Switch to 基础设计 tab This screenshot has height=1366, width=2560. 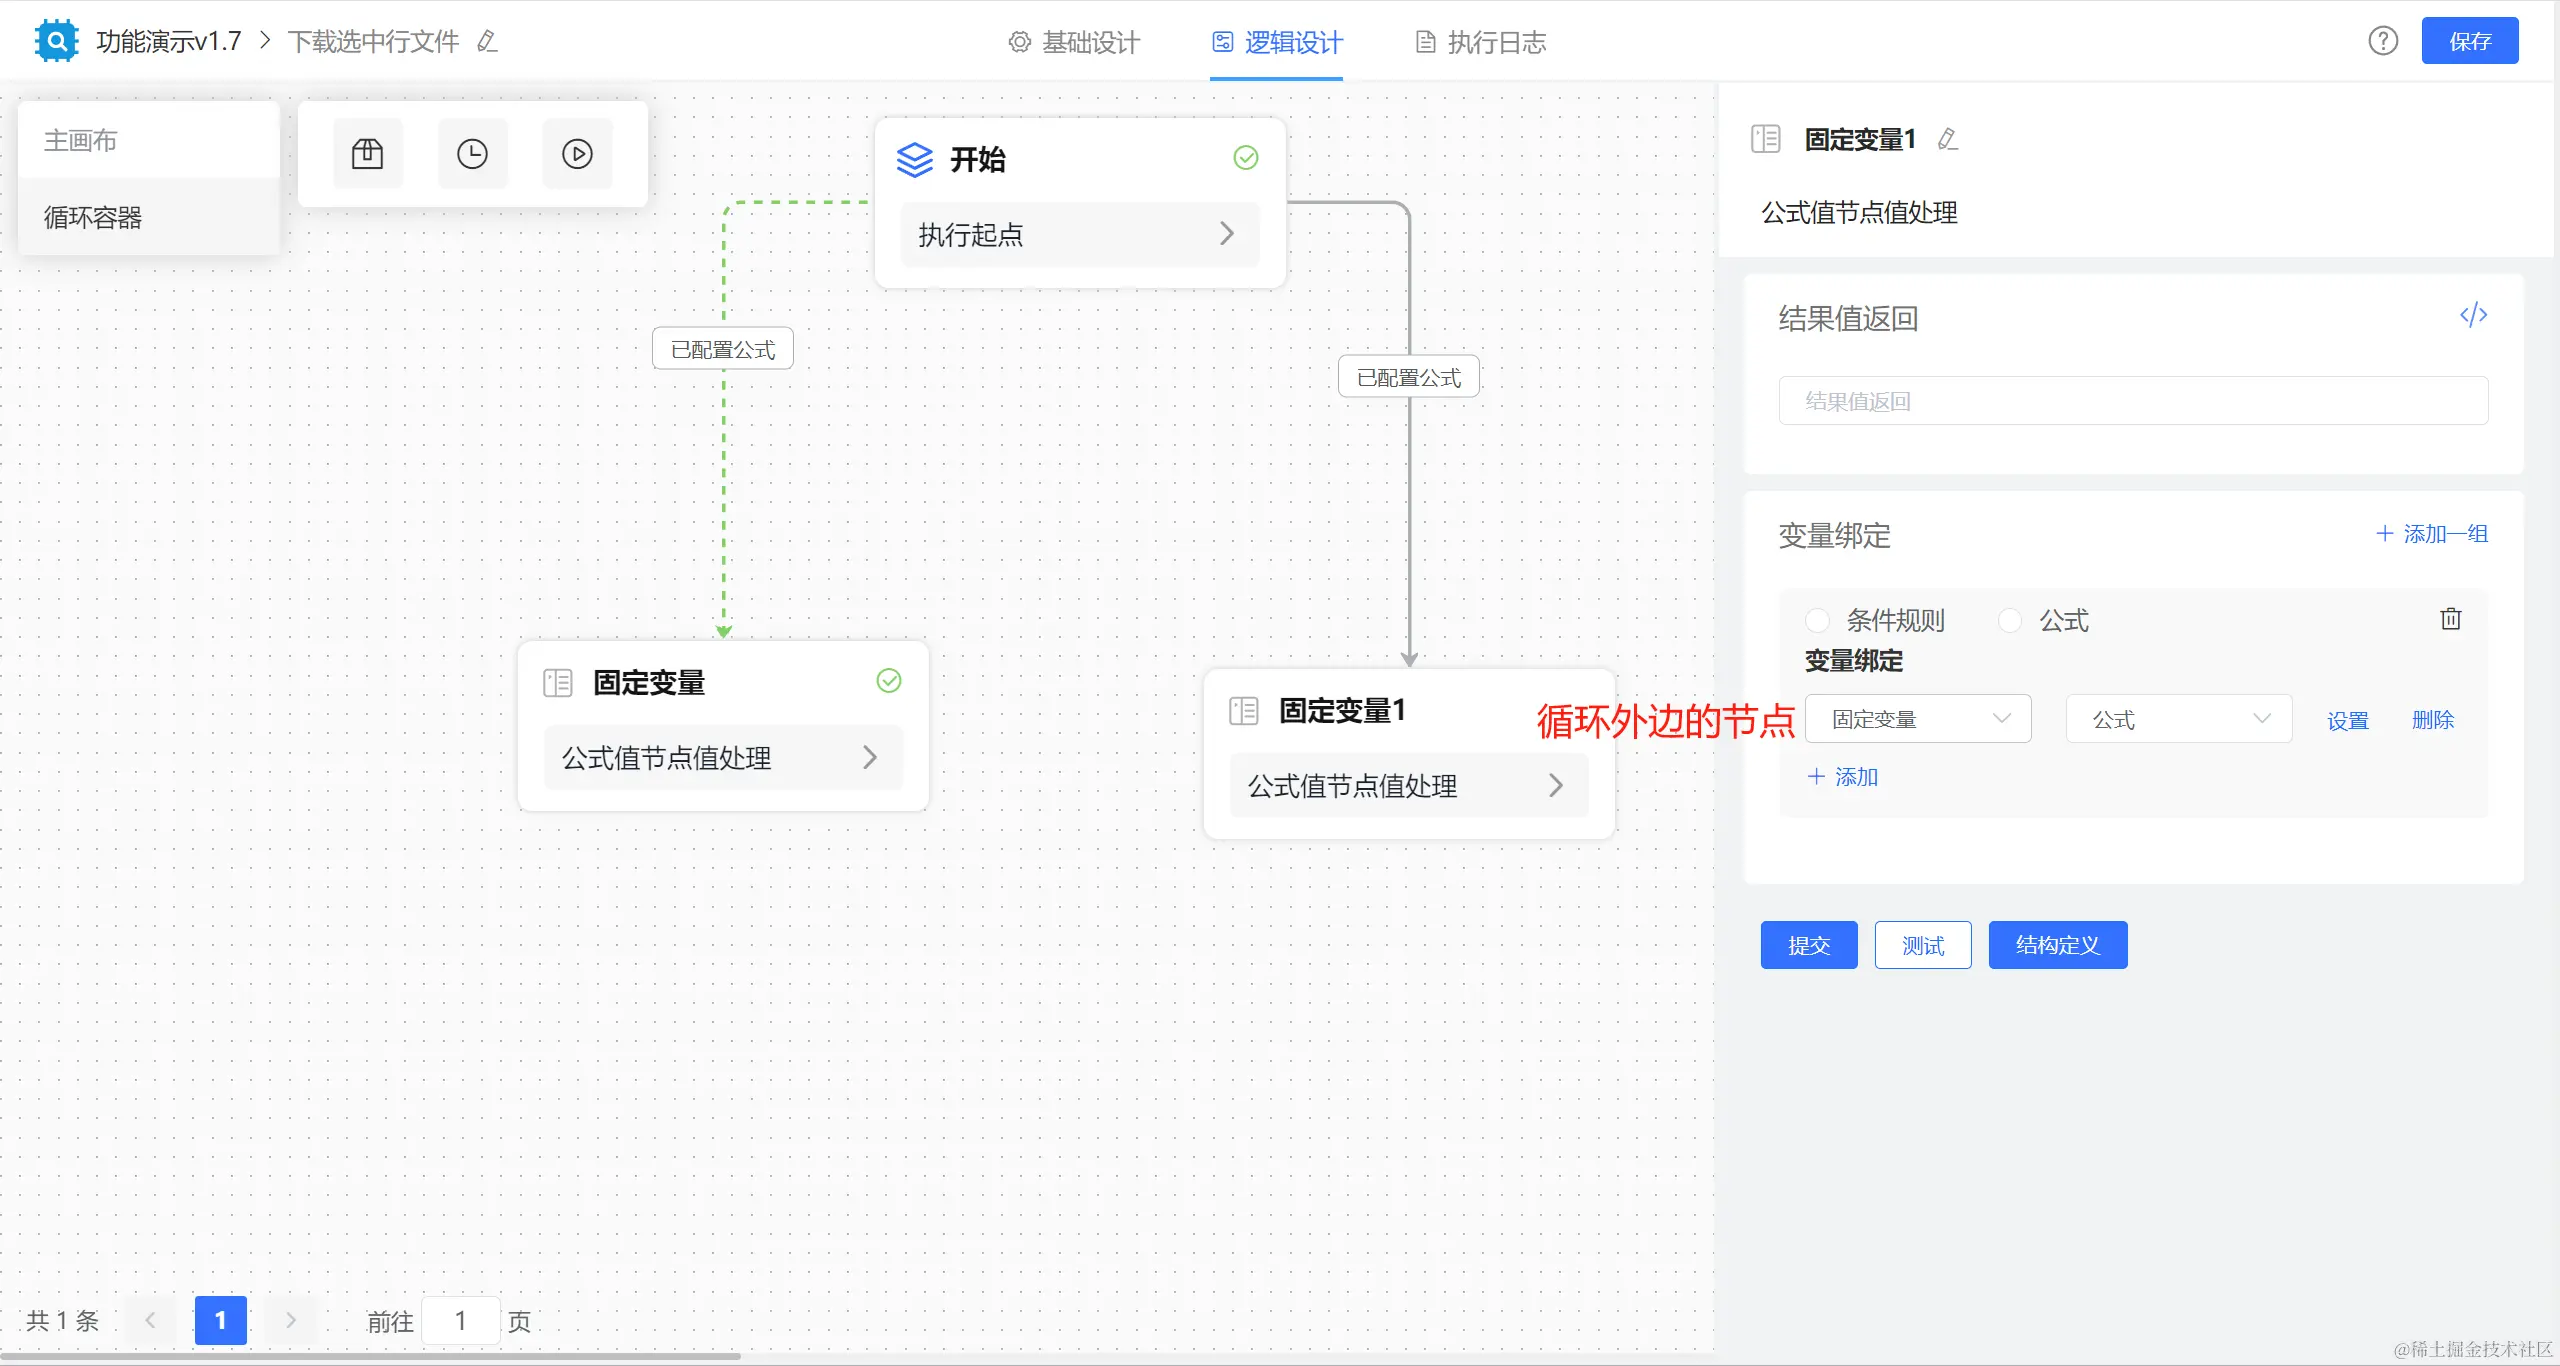pos(1075,42)
